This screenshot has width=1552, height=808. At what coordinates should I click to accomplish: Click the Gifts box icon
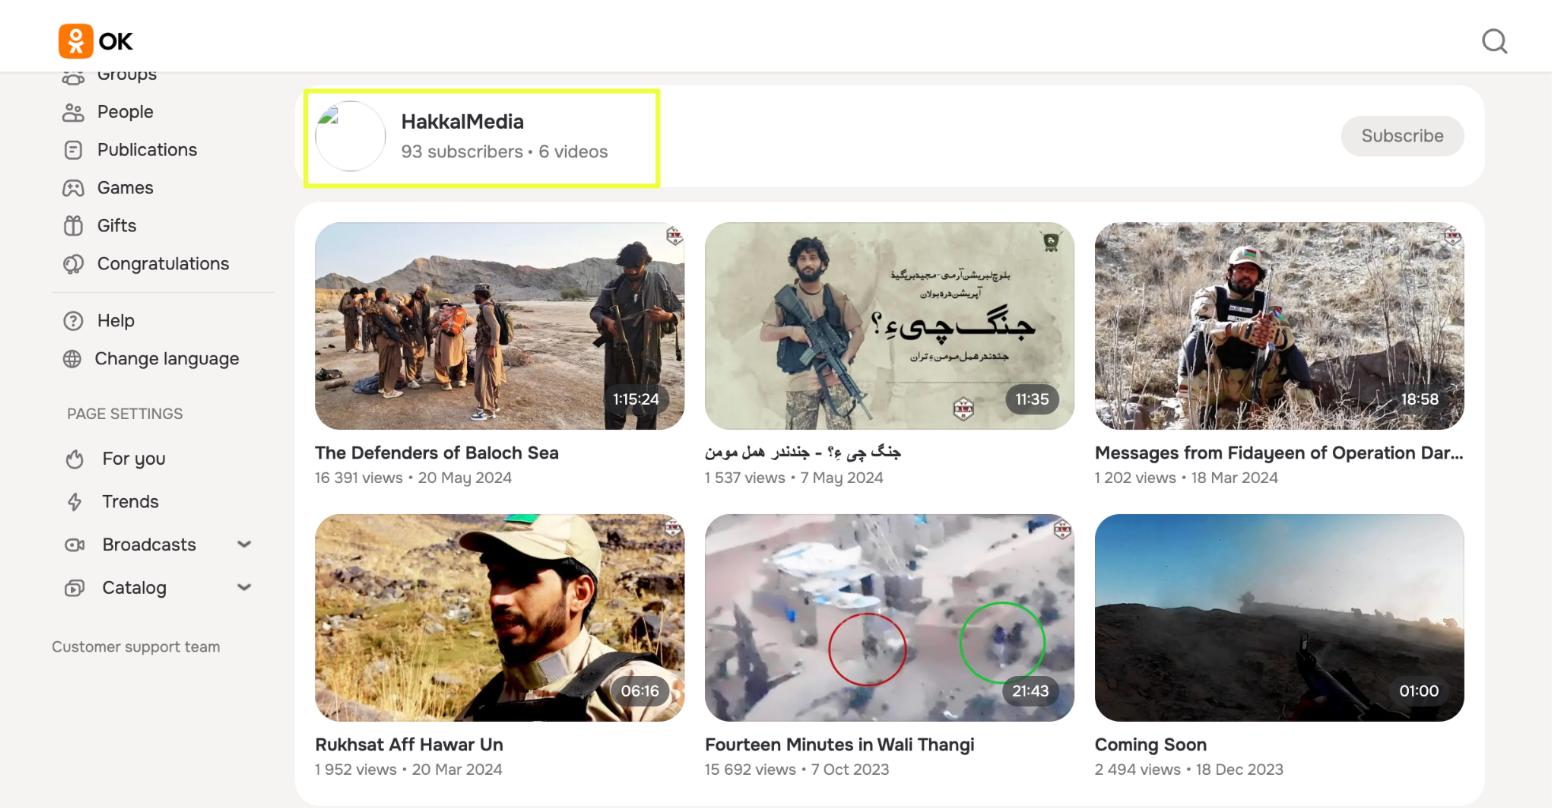point(73,226)
